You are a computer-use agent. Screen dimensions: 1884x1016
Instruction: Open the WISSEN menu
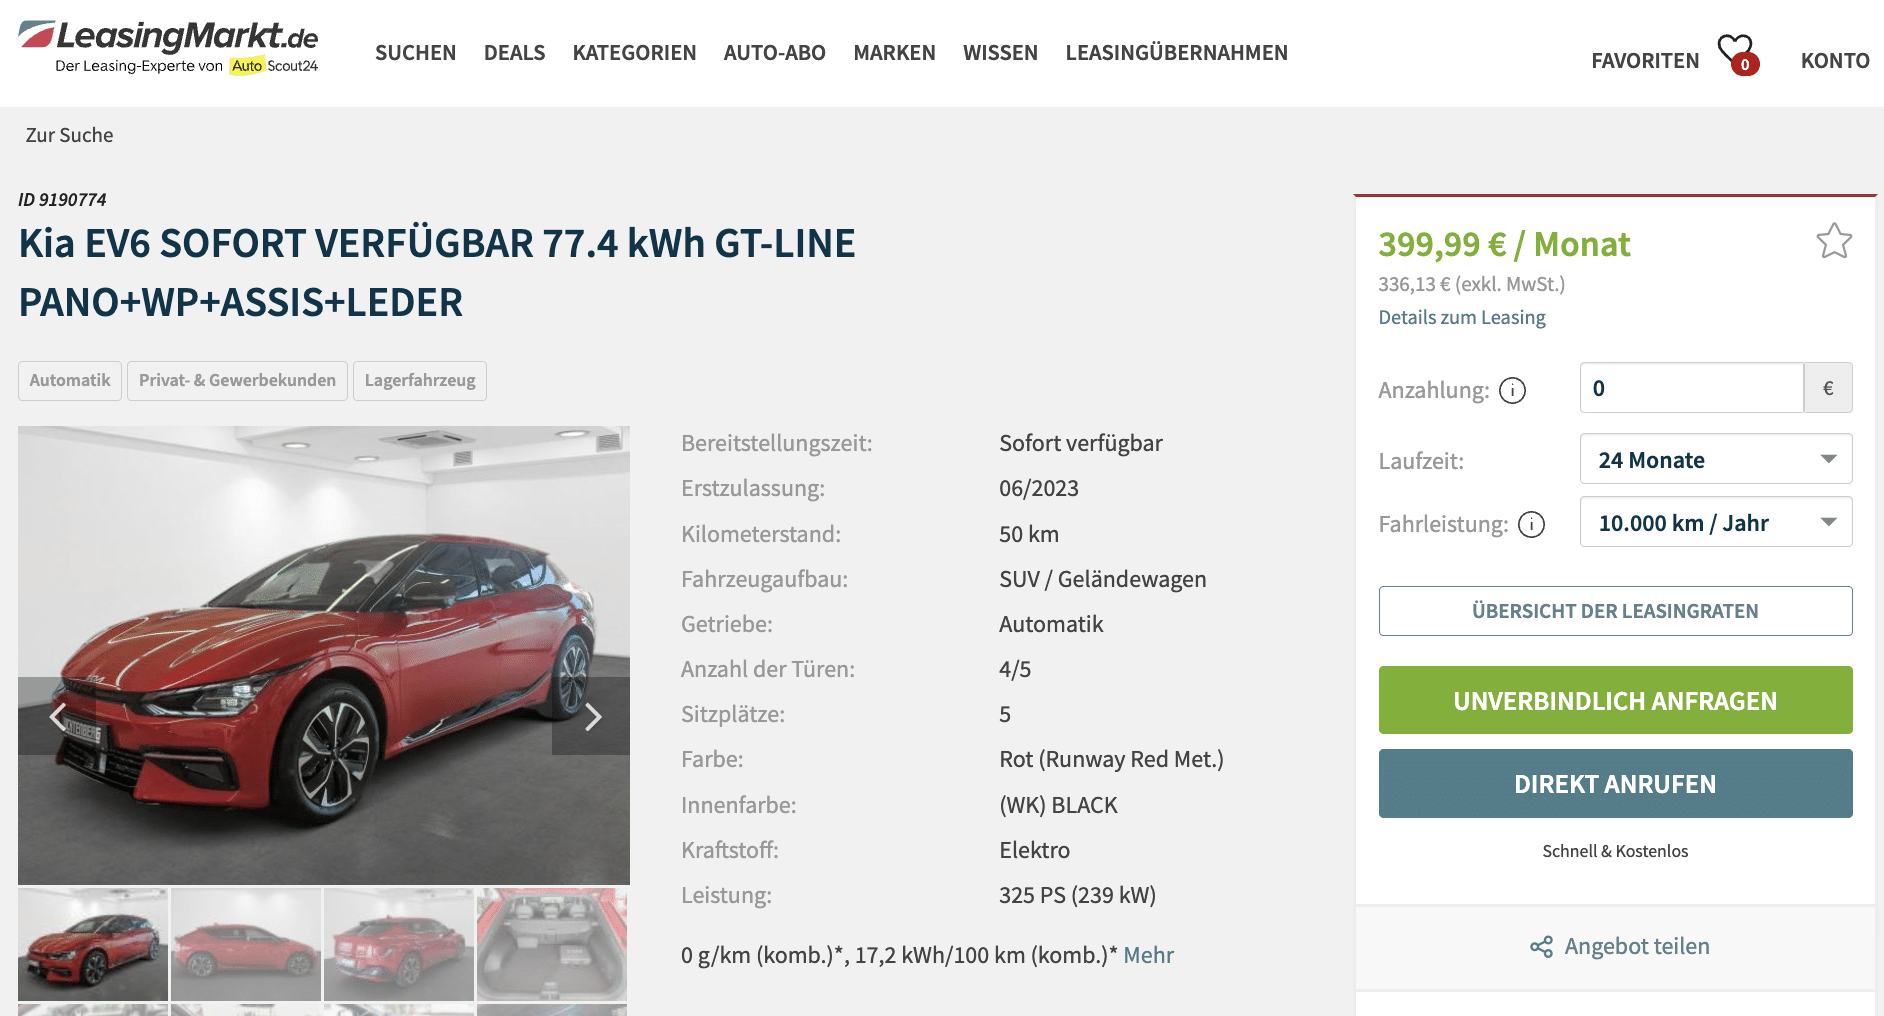pos(1000,53)
